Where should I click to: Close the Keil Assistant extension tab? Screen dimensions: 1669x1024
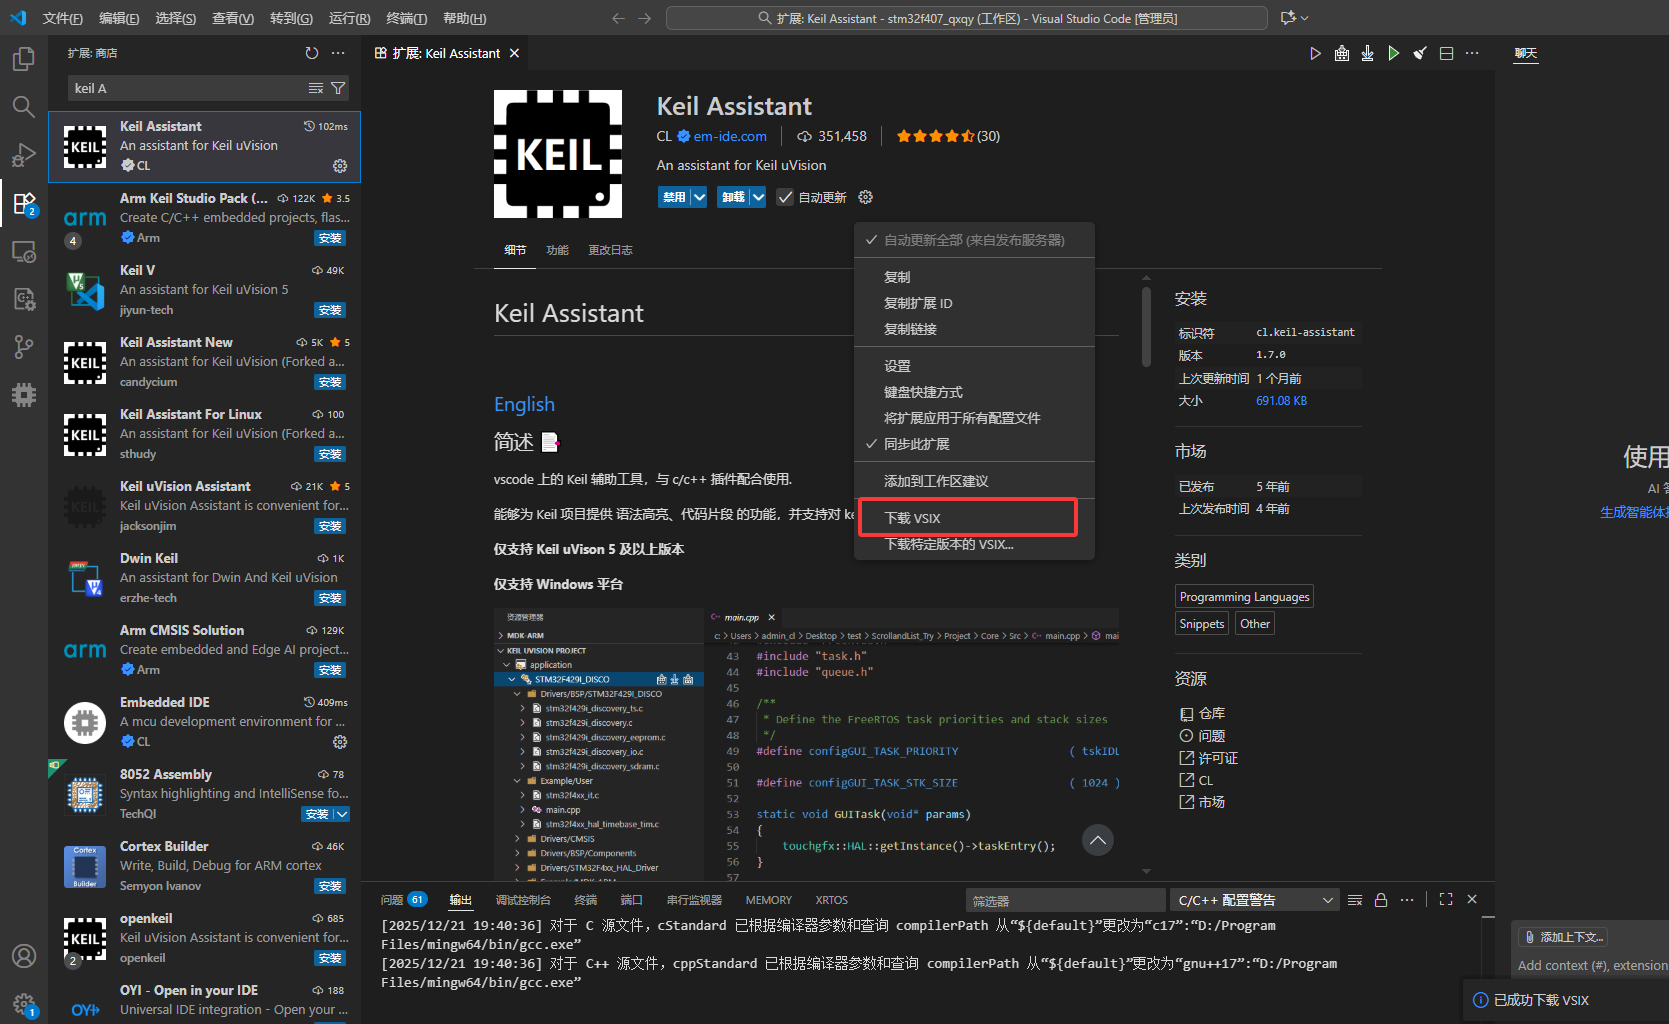(514, 53)
